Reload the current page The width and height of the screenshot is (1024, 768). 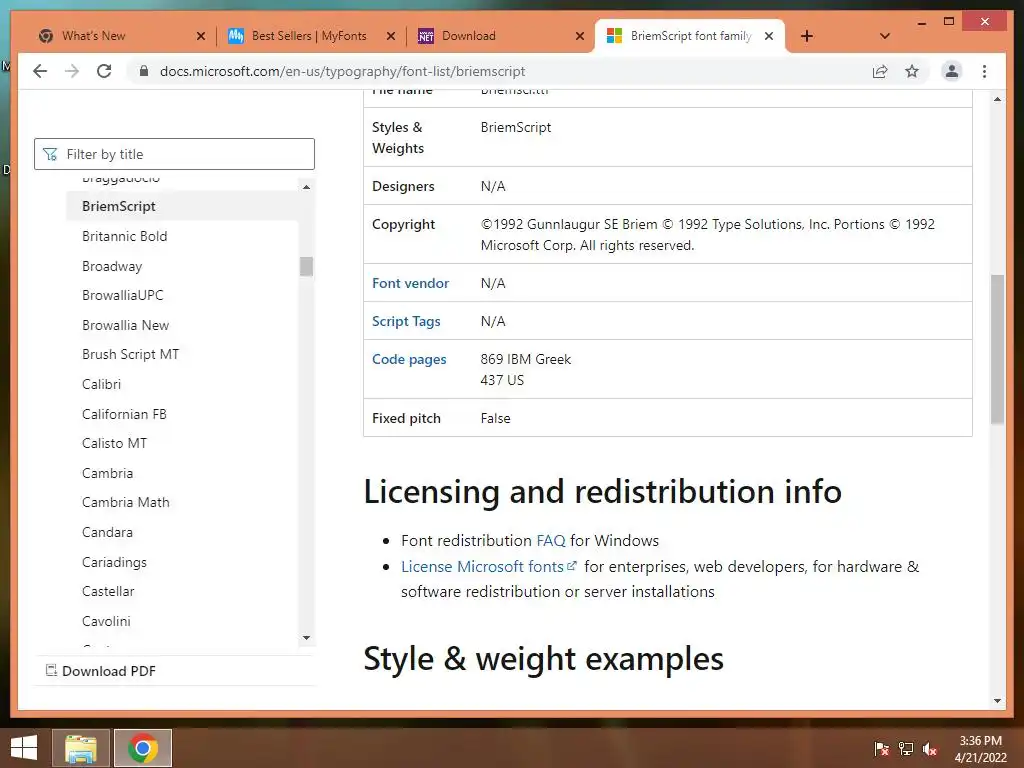(x=104, y=71)
